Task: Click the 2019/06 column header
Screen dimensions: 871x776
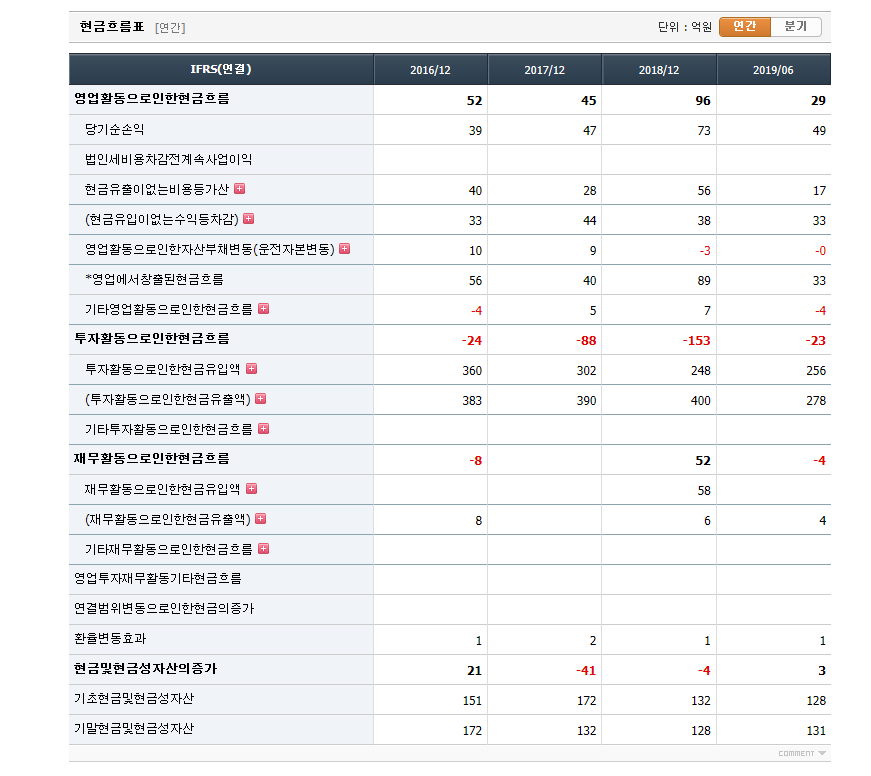Action: pos(773,70)
